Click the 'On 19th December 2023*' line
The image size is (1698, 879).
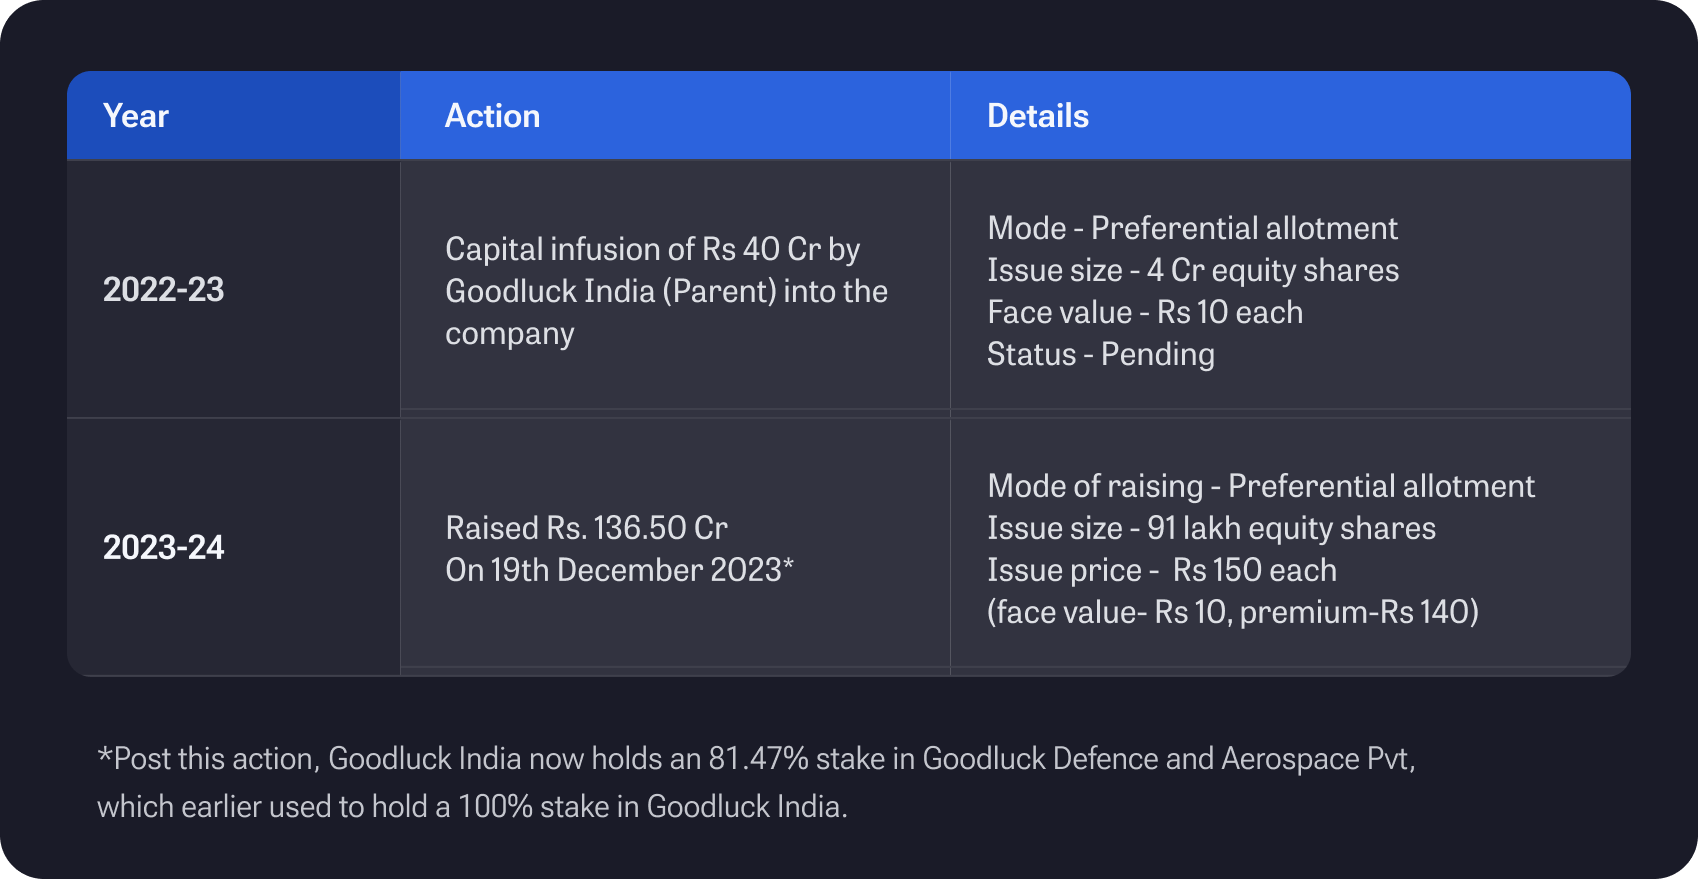point(619,570)
